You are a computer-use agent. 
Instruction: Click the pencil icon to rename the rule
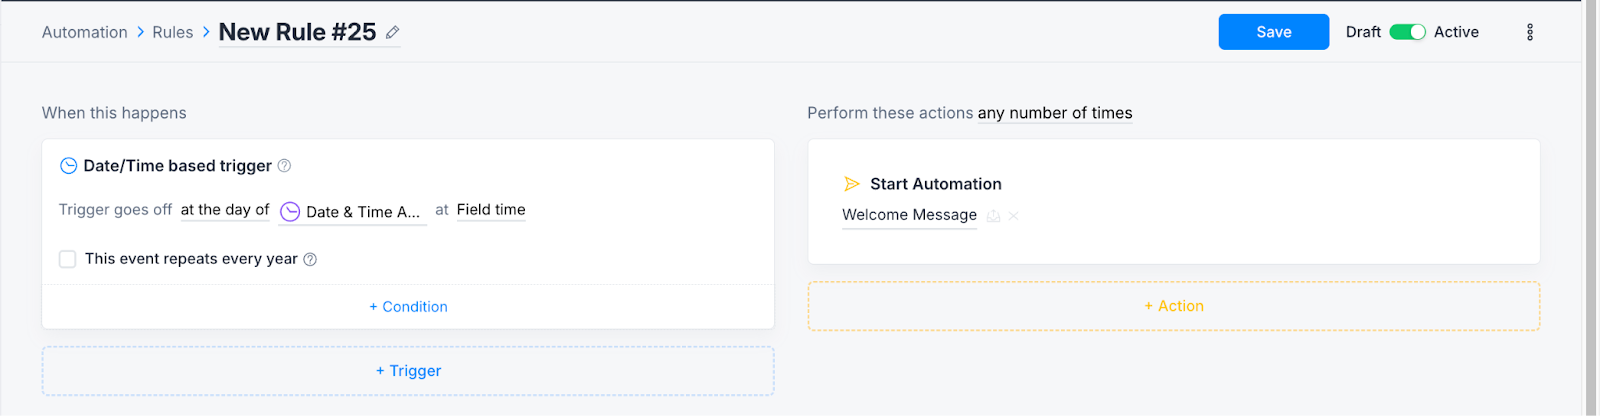pyautogui.click(x=393, y=33)
